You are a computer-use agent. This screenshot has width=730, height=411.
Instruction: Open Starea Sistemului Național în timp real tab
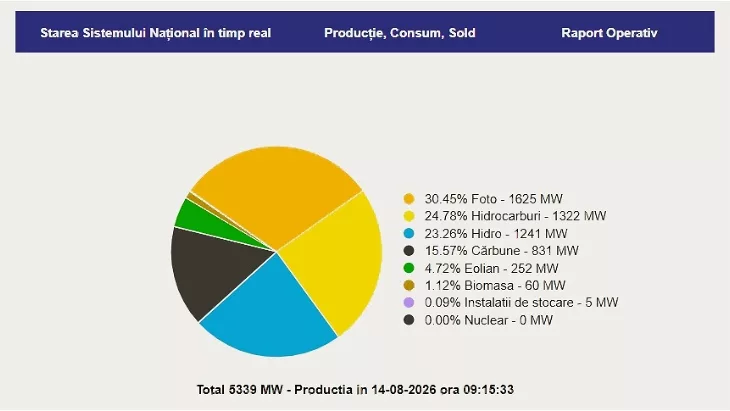tap(155, 33)
